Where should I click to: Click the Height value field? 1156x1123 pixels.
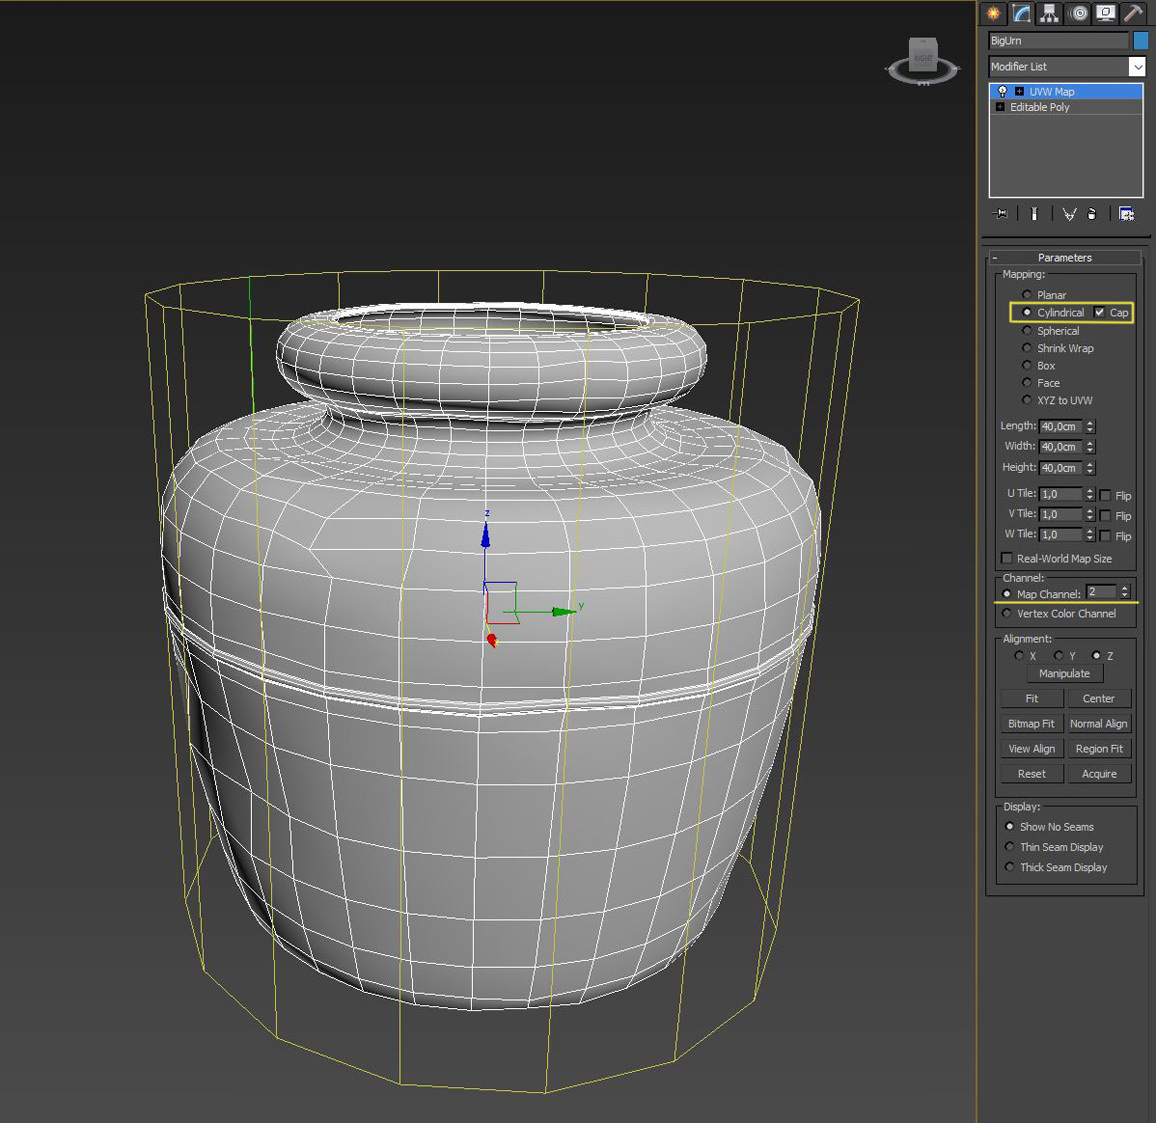tap(1061, 467)
